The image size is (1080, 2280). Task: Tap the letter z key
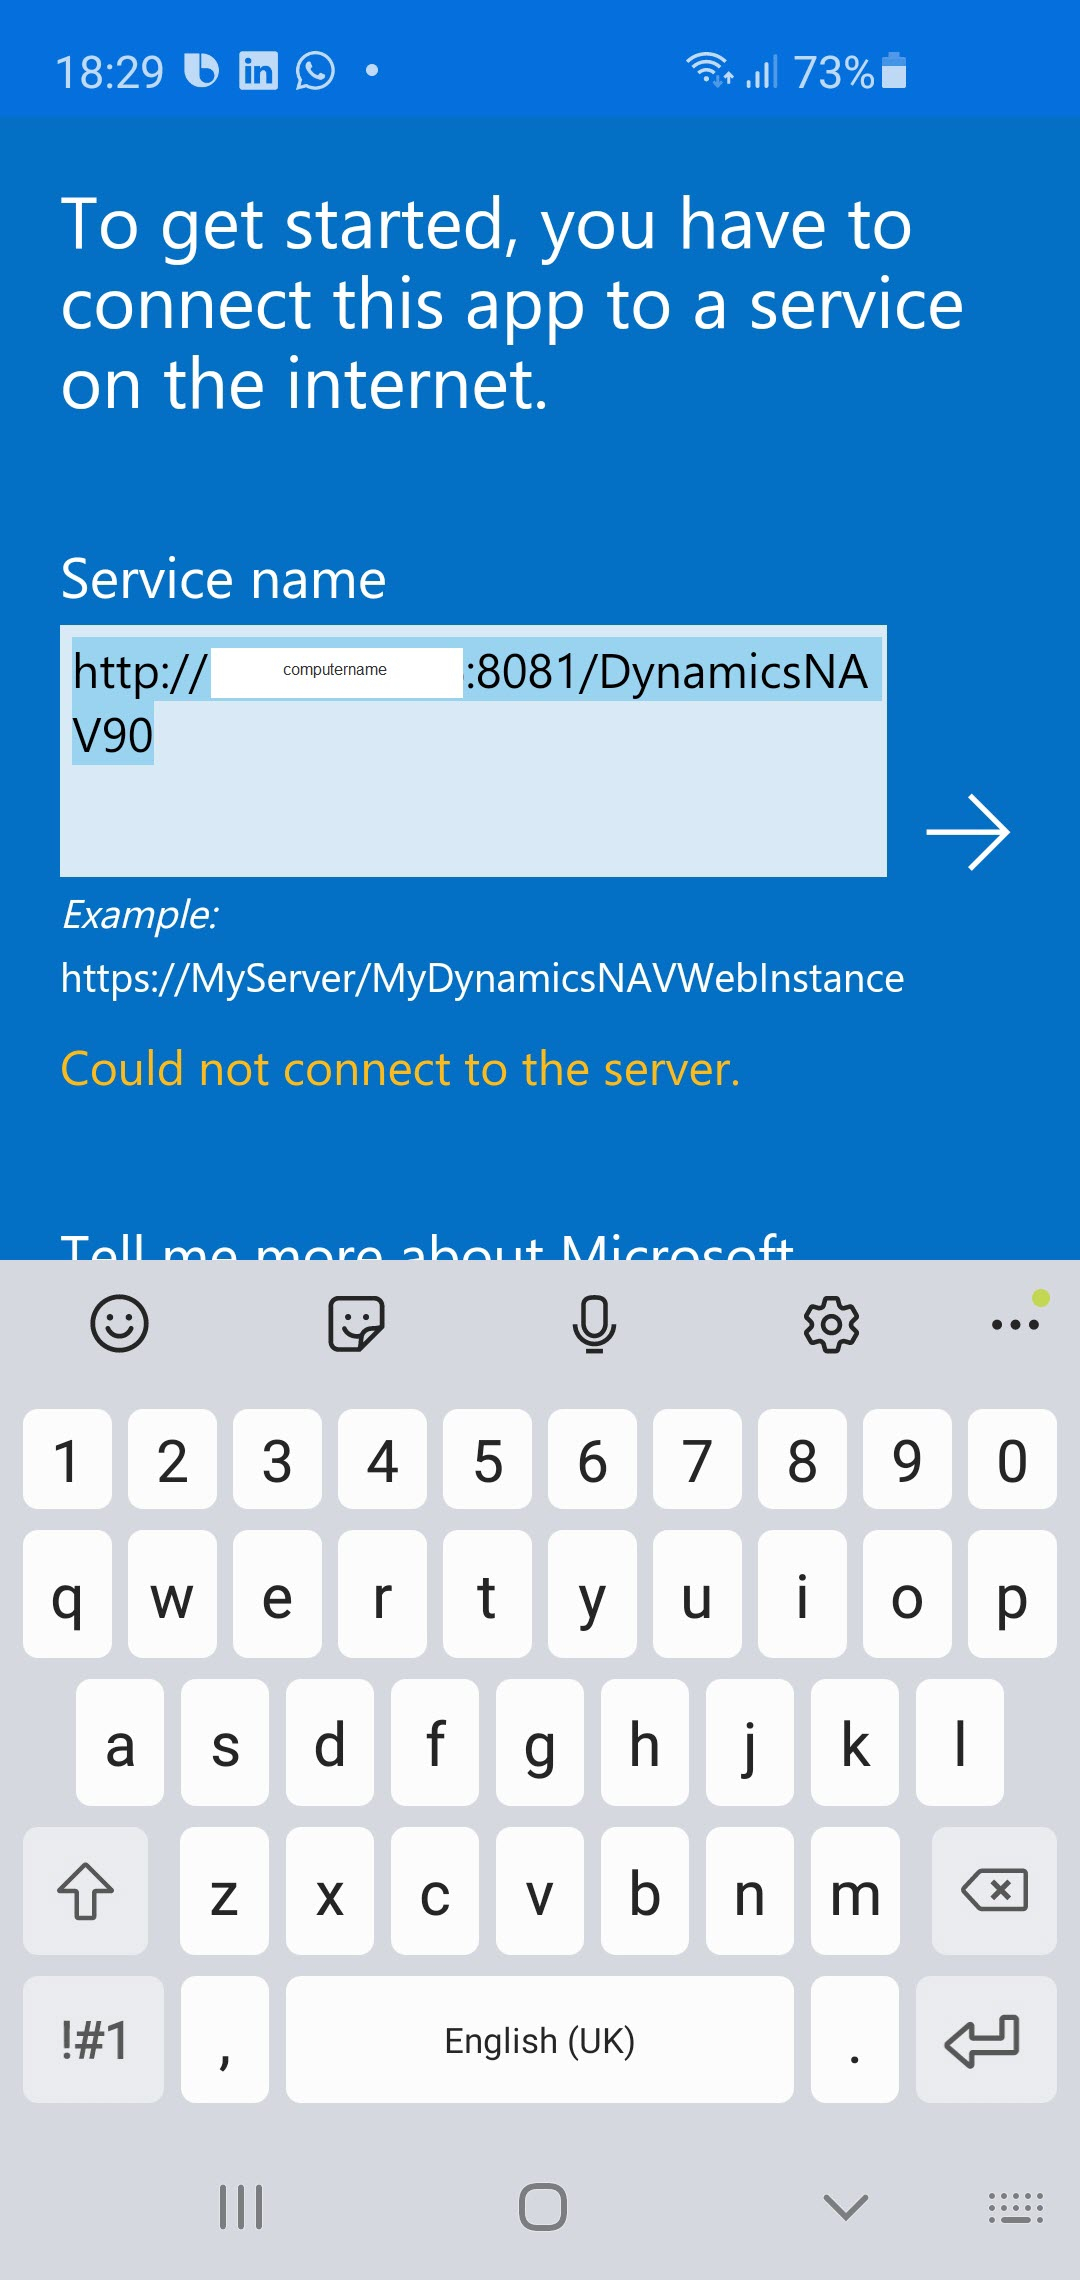click(225, 1890)
